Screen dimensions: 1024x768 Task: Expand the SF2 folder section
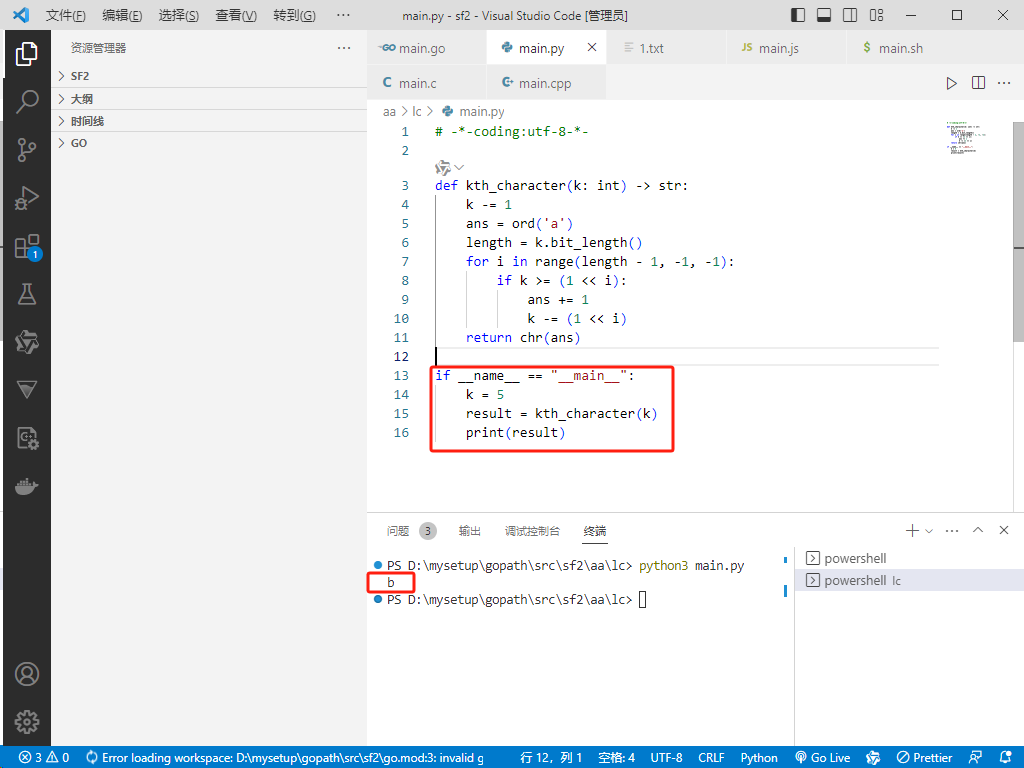tap(209, 76)
